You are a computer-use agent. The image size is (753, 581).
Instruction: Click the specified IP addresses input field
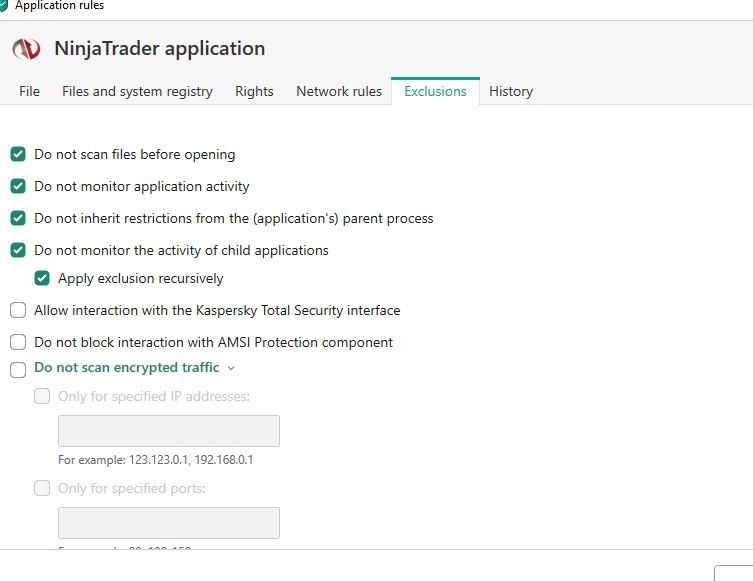[x=169, y=431]
